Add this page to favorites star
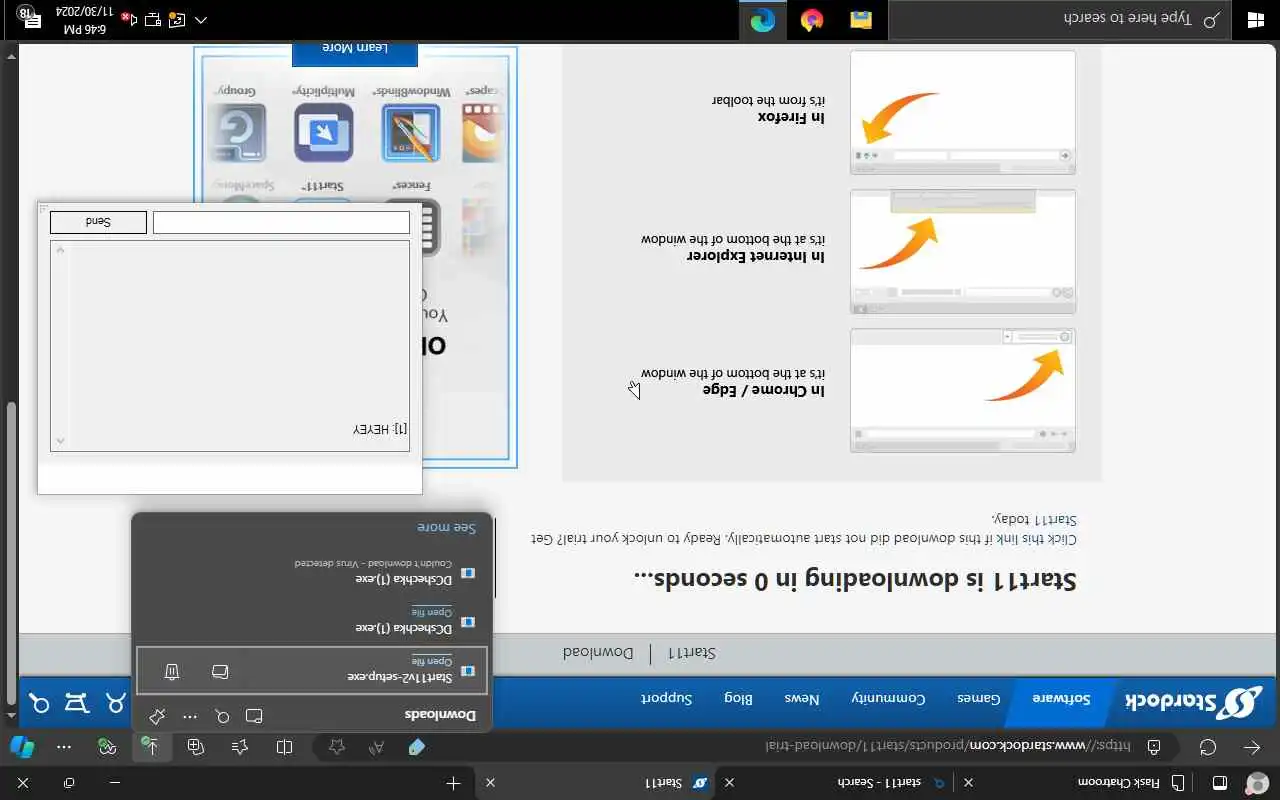 [337, 747]
